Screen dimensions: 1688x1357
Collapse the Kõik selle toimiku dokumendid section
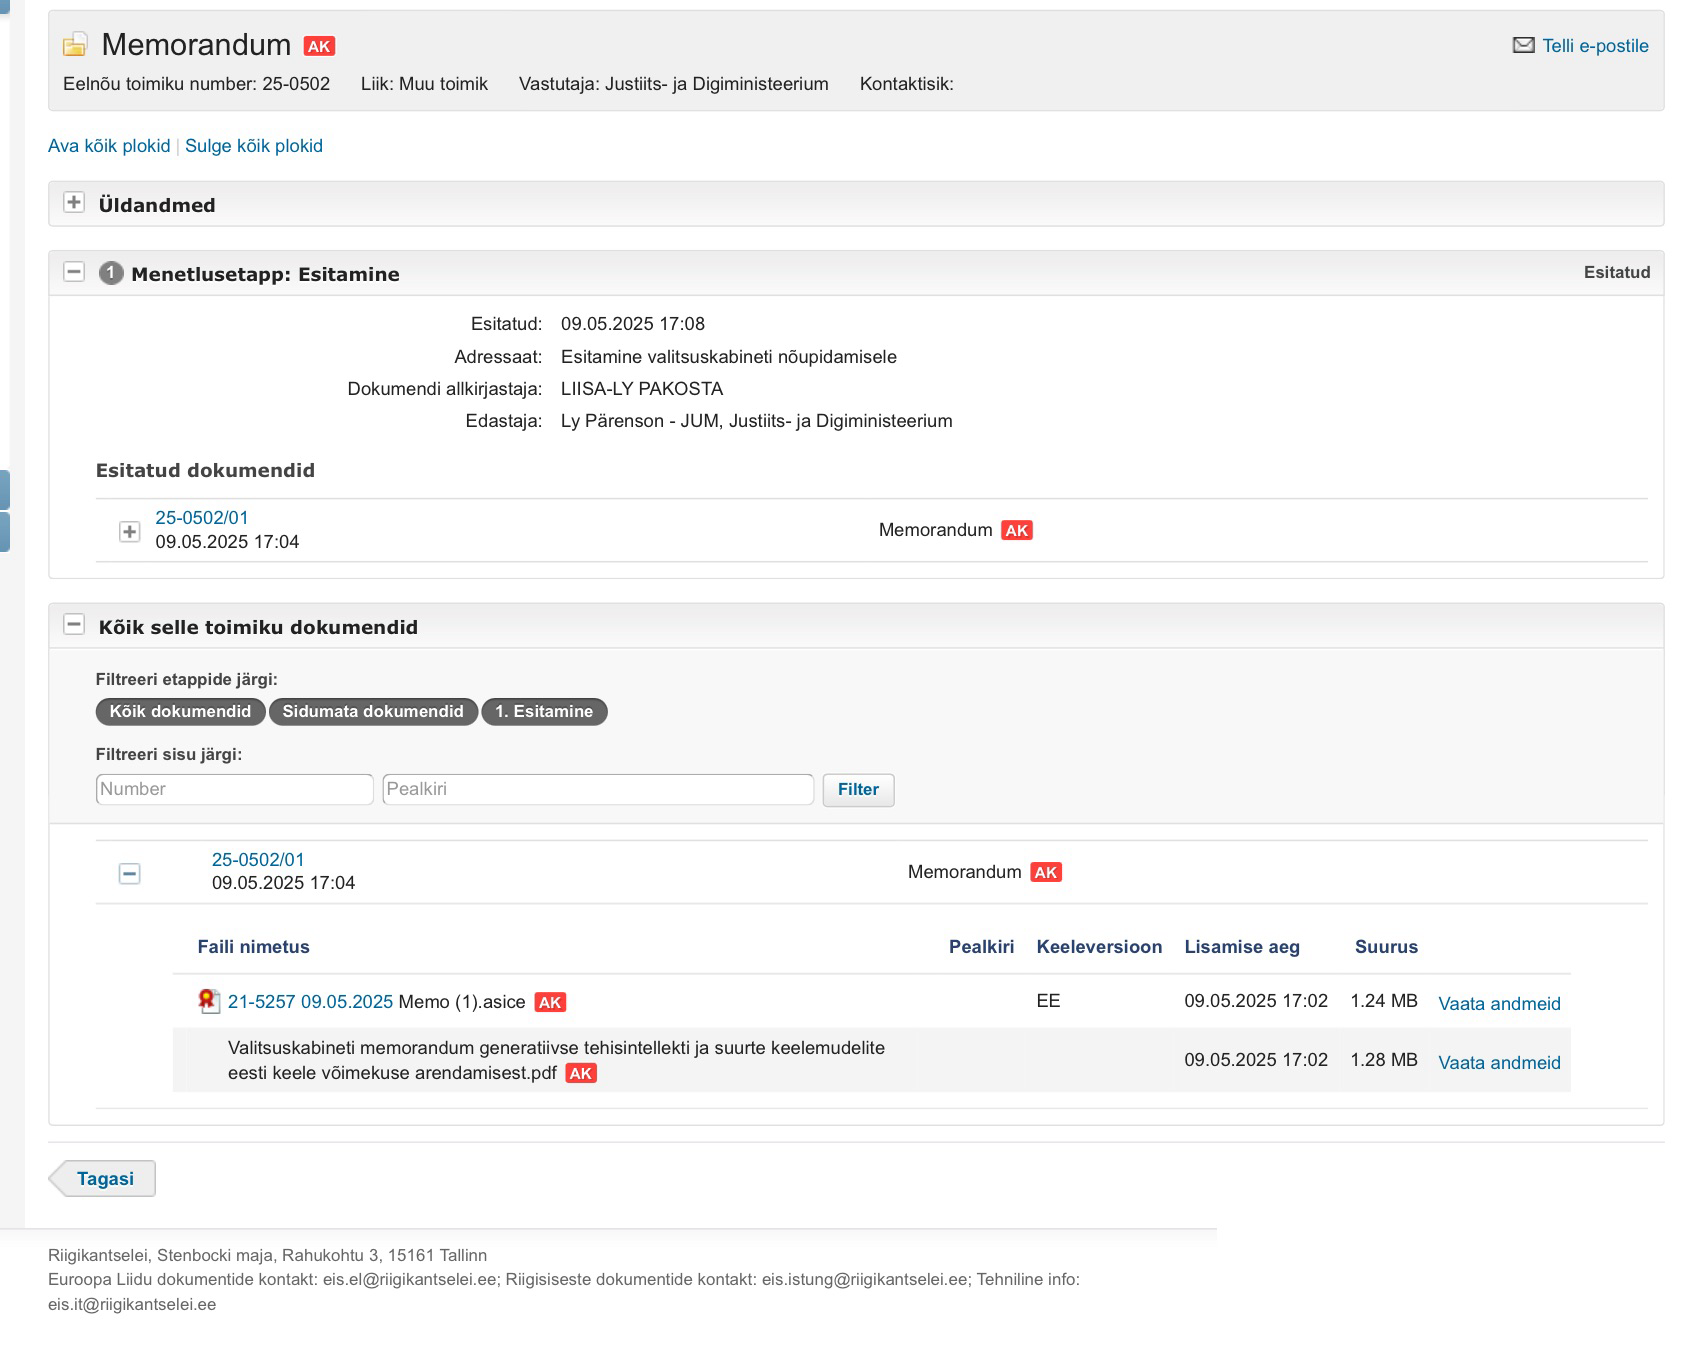(74, 625)
